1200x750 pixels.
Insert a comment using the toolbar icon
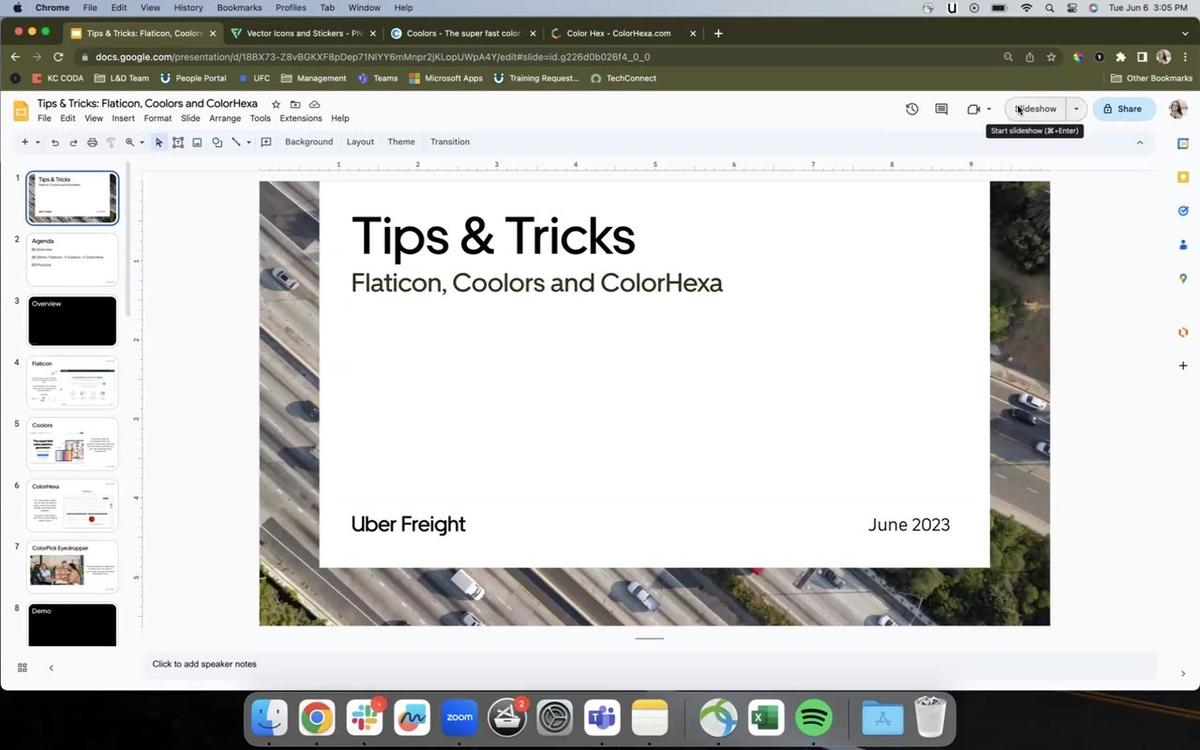click(266, 142)
